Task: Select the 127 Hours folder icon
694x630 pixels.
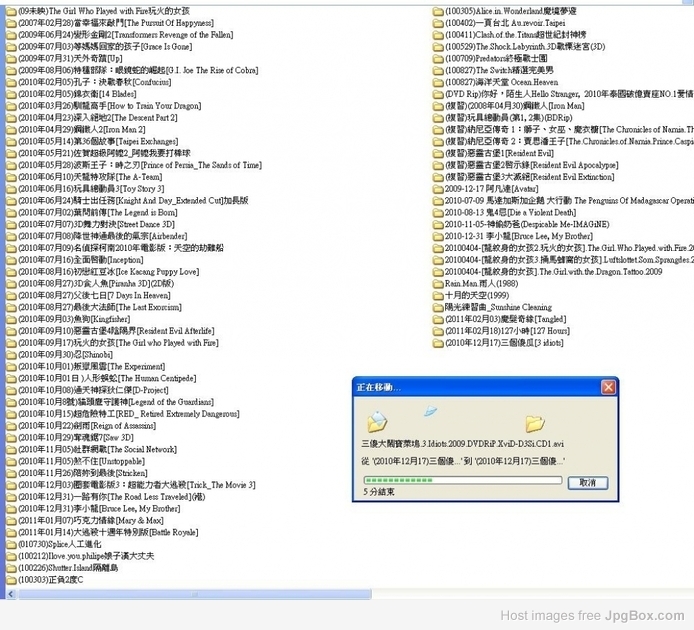Action: pos(437,331)
